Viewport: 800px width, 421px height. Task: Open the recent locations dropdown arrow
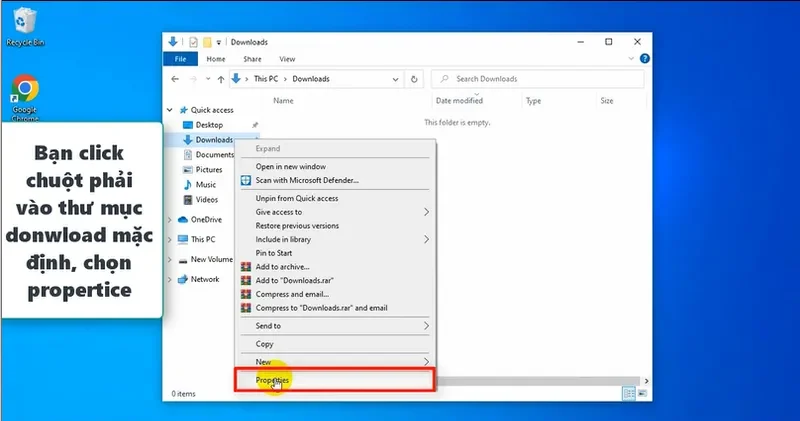[x=208, y=79]
